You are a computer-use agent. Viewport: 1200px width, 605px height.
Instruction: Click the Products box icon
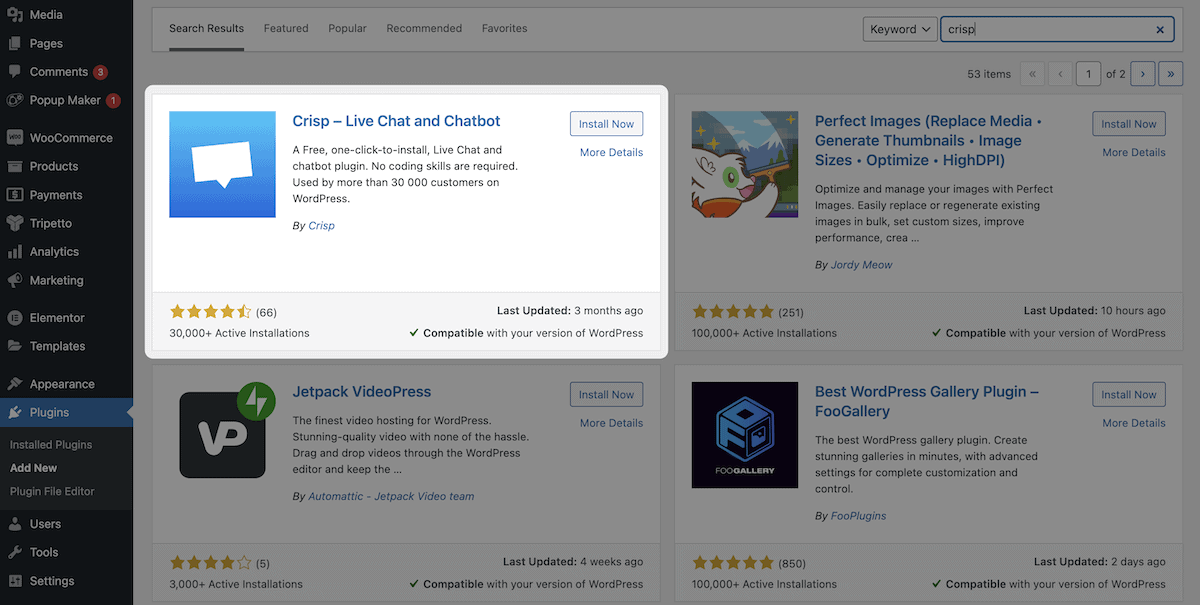coord(15,166)
